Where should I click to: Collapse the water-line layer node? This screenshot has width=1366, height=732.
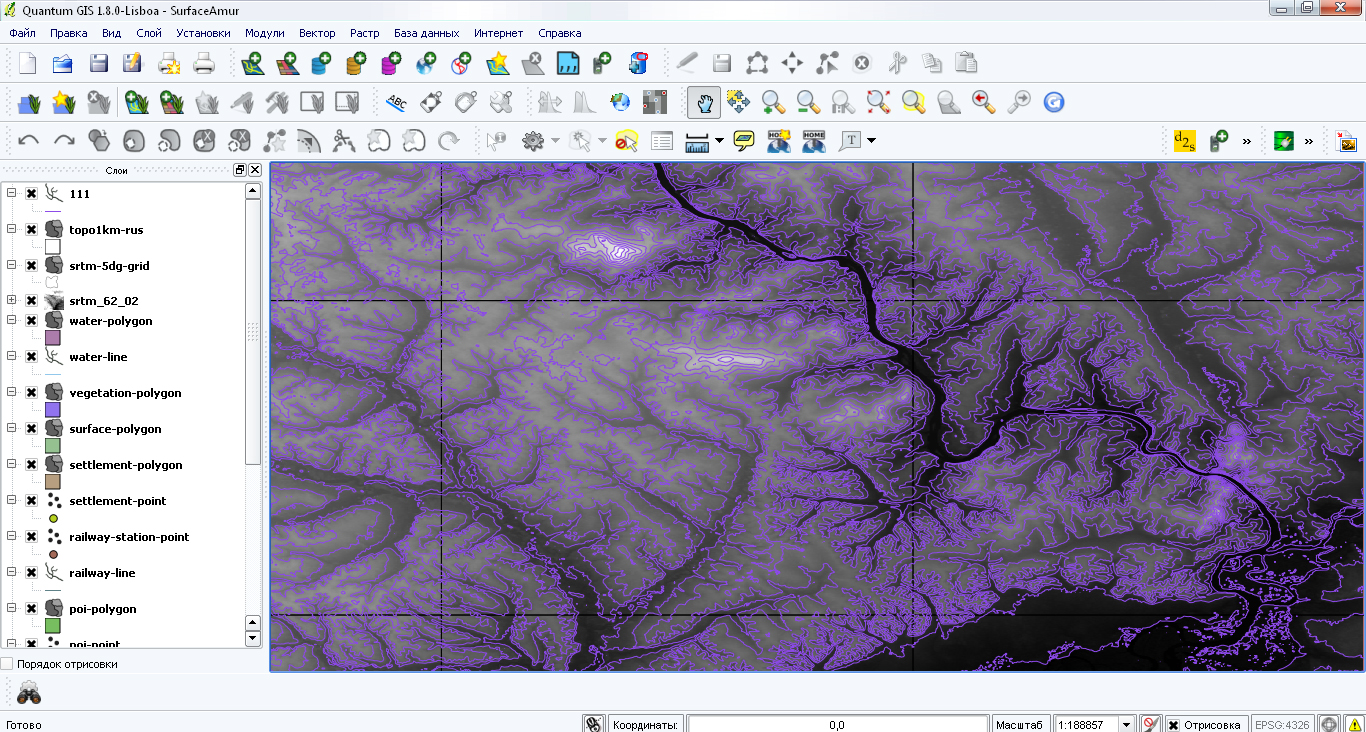[11, 356]
